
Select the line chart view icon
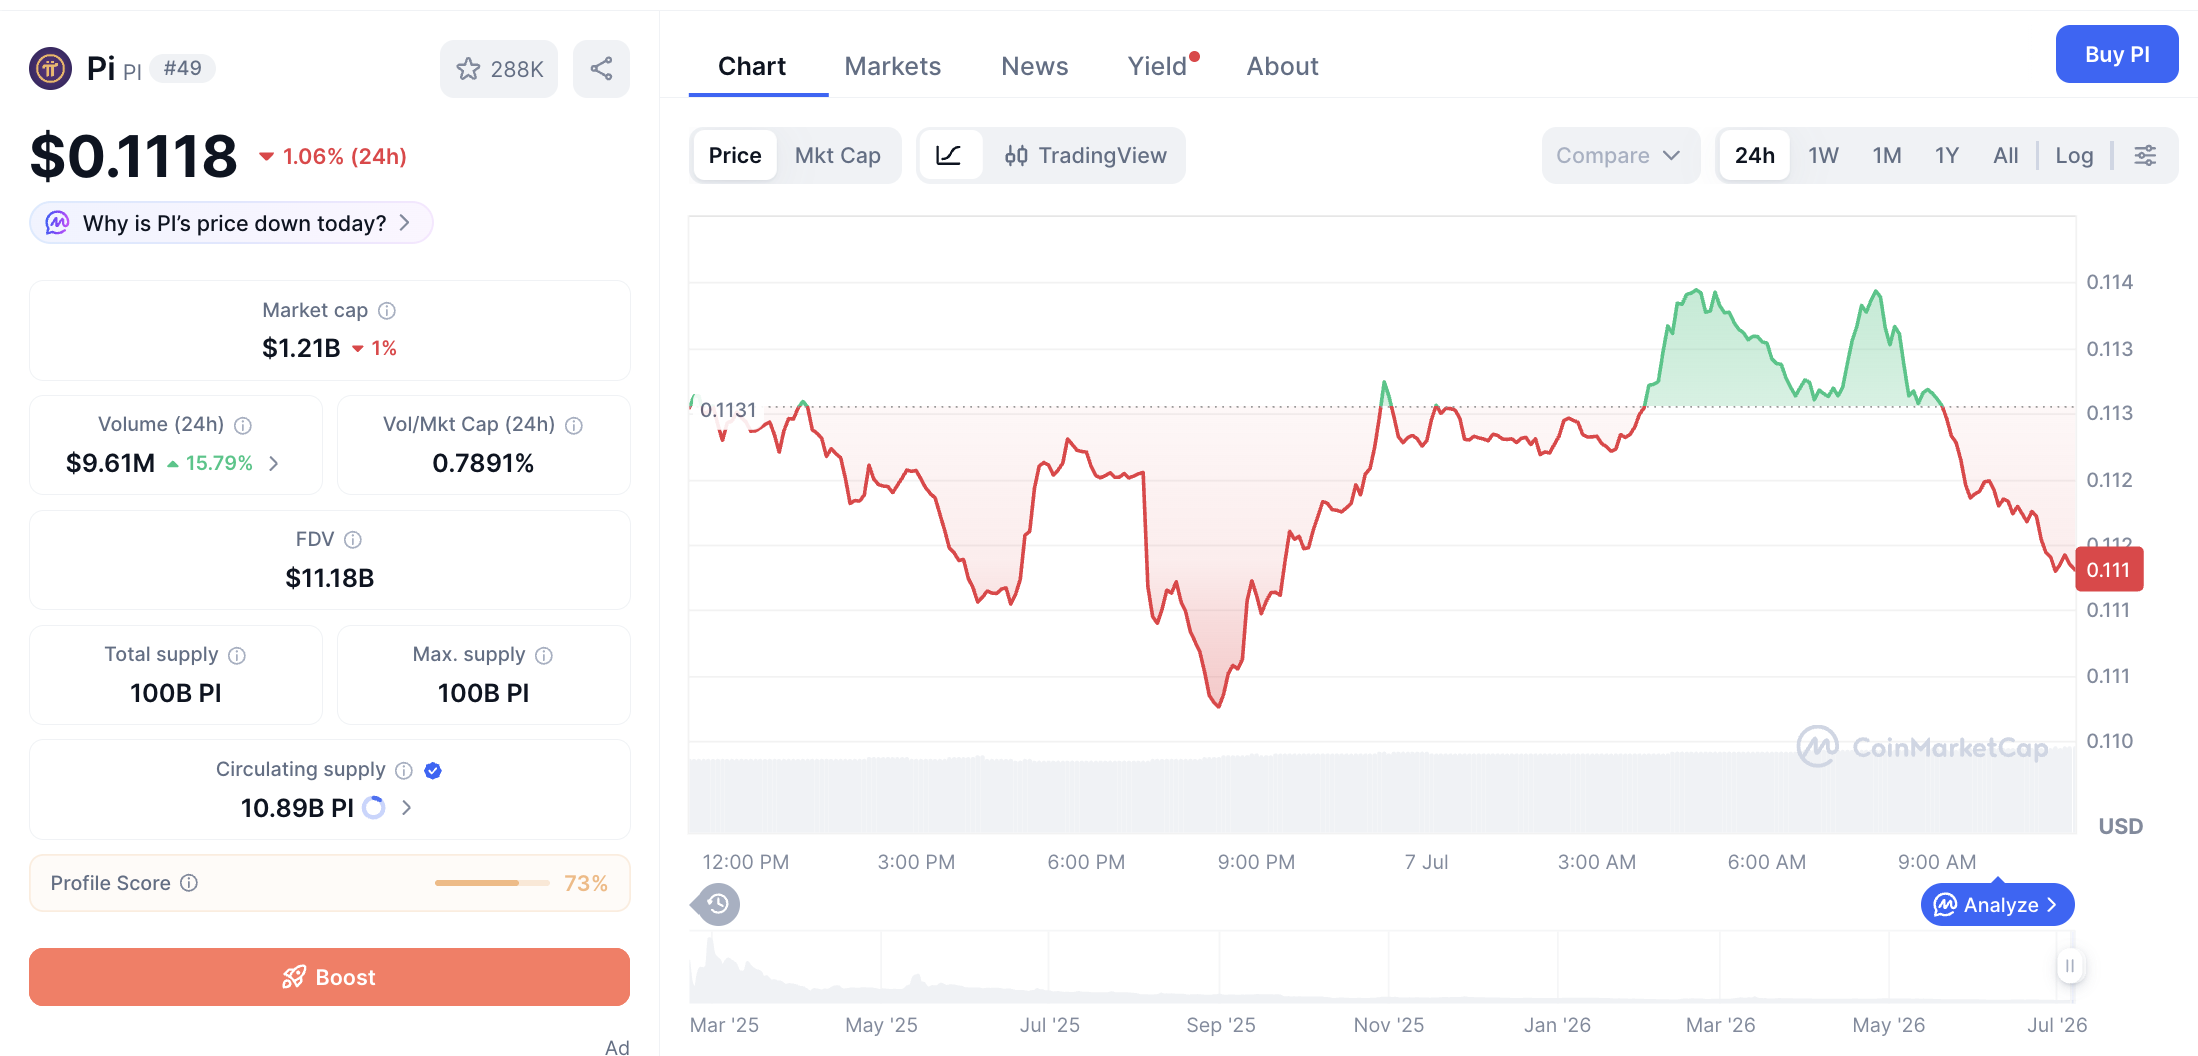(948, 155)
